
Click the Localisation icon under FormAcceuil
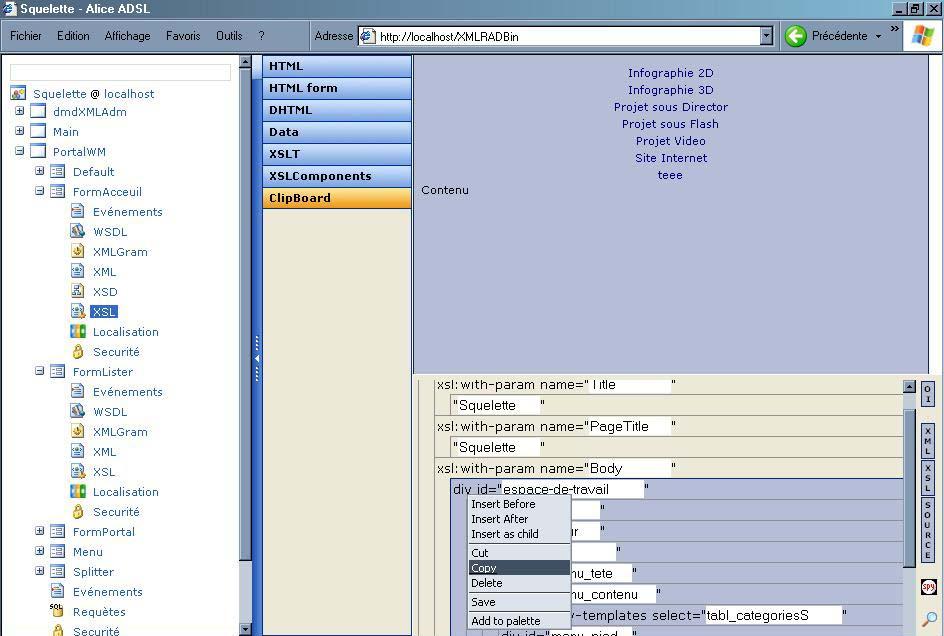(x=78, y=332)
